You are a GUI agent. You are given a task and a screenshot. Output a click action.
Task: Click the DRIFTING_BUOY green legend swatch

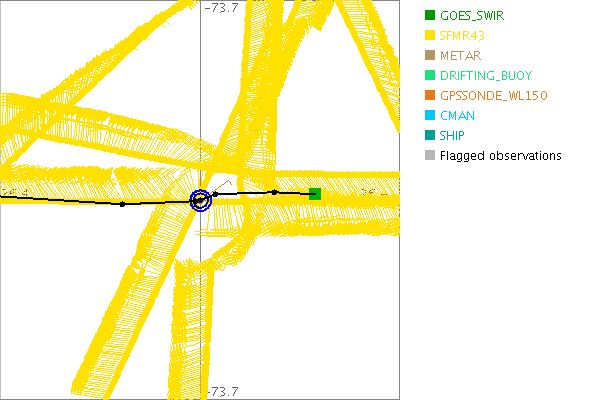pos(429,76)
